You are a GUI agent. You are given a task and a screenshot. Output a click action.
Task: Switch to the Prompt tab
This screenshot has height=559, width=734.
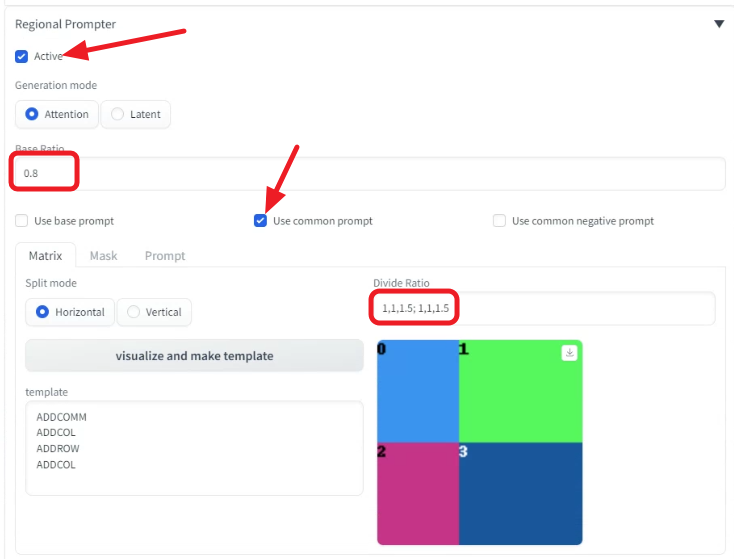pyautogui.click(x=165, y=256)
